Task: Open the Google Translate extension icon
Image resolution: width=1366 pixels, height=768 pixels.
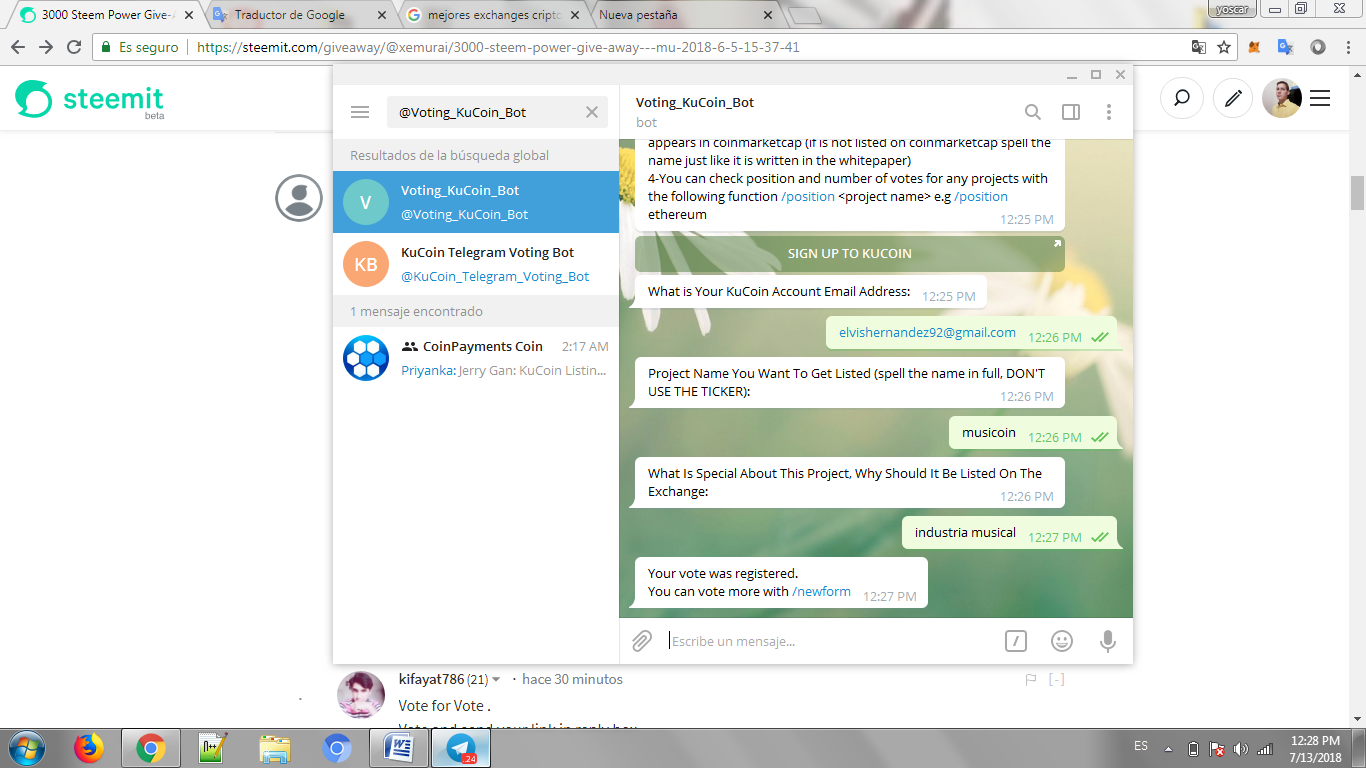Action: pos(1286,47)
